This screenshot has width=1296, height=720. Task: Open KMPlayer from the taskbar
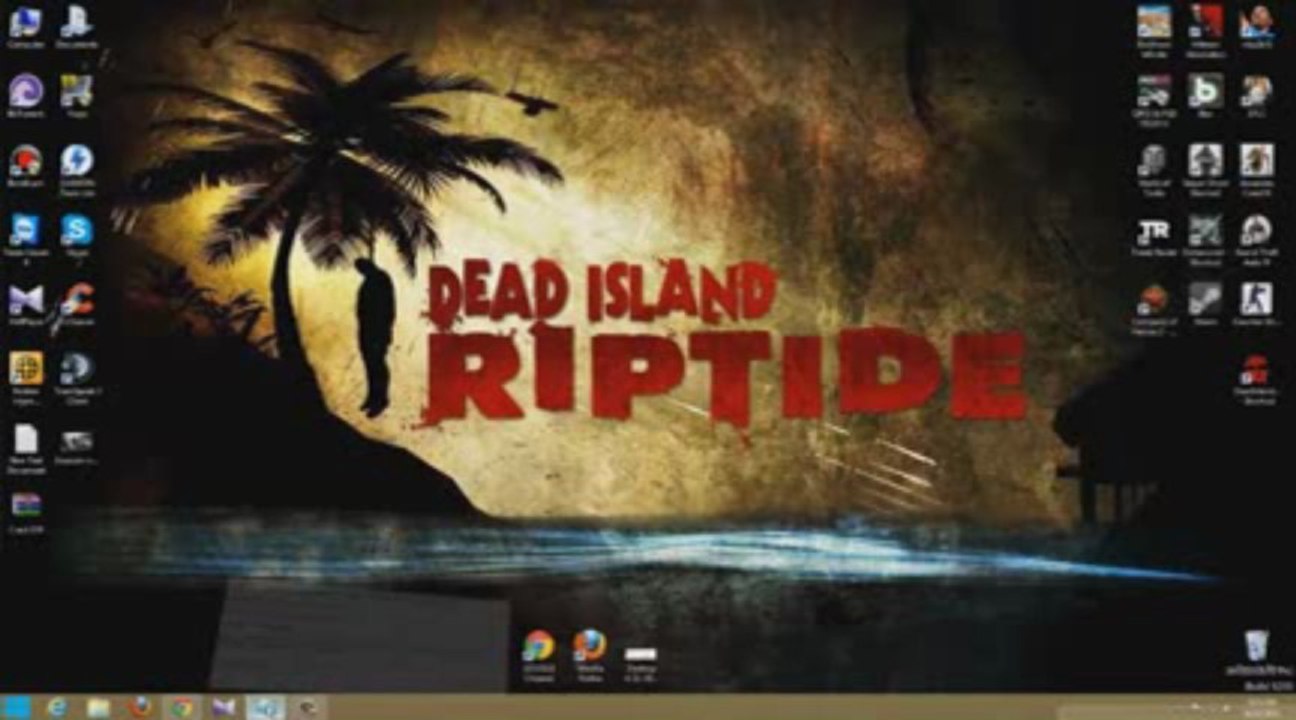(x=224, y=707)
